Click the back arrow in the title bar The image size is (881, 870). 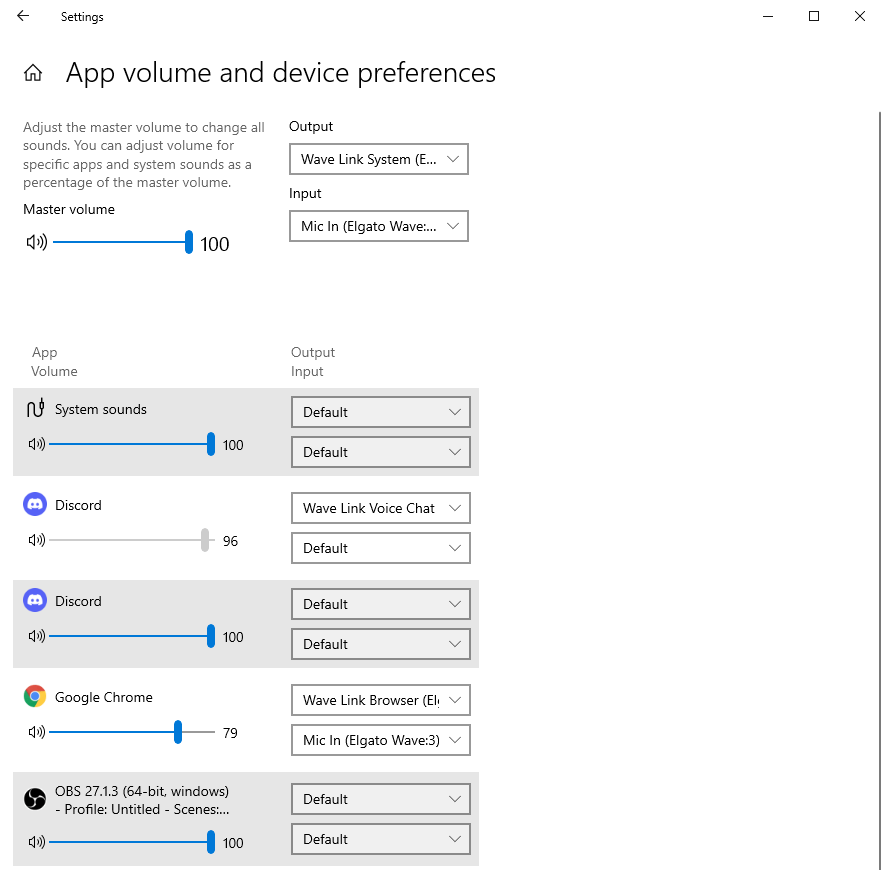[x=22, y=16]
